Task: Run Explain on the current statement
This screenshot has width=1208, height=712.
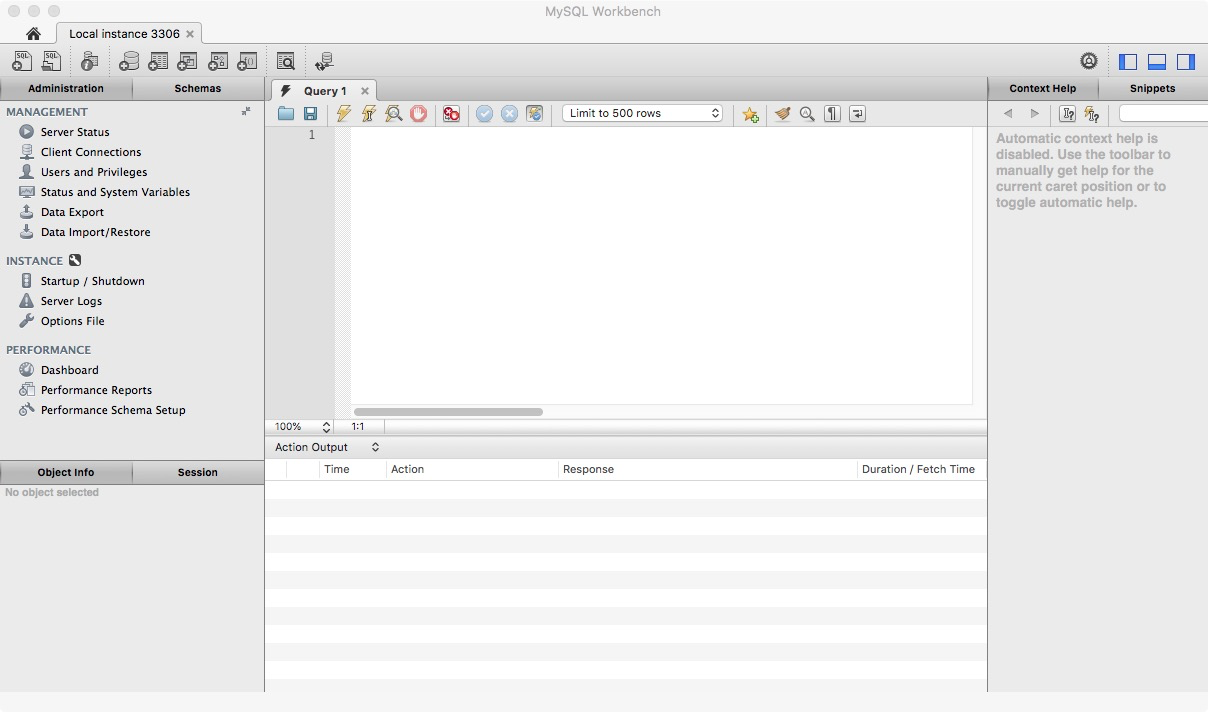Action: tap(394, 114)
